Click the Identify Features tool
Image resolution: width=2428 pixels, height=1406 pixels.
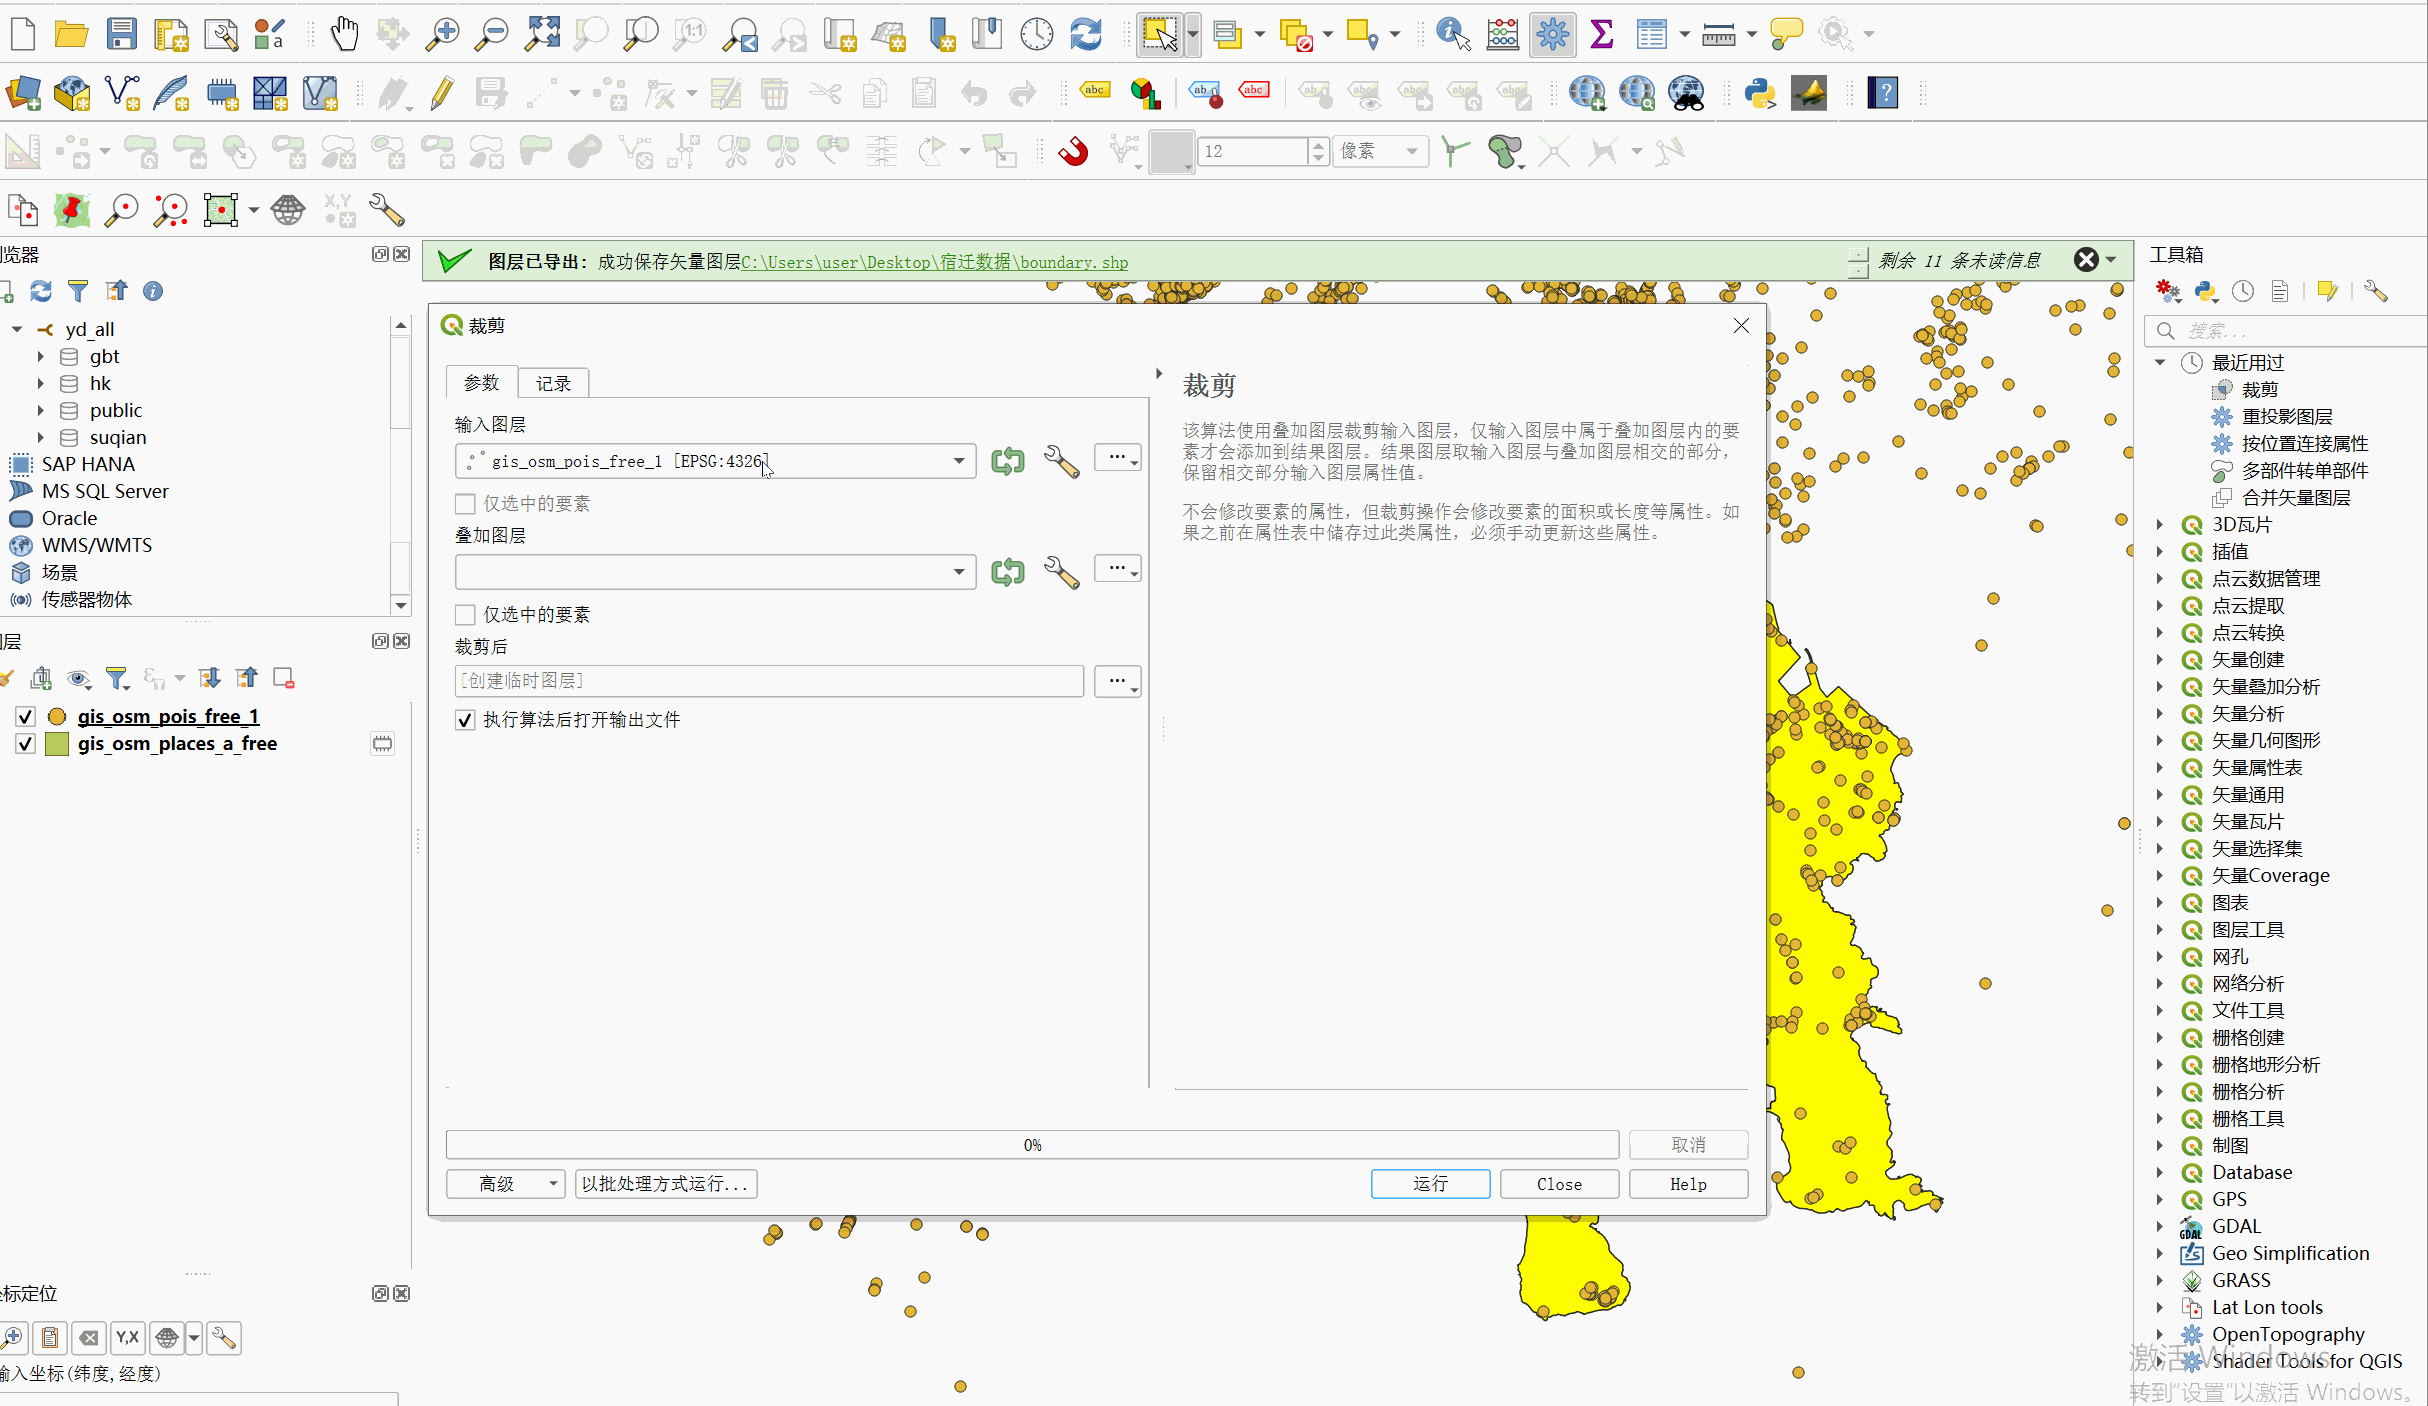pos(1451,34)
